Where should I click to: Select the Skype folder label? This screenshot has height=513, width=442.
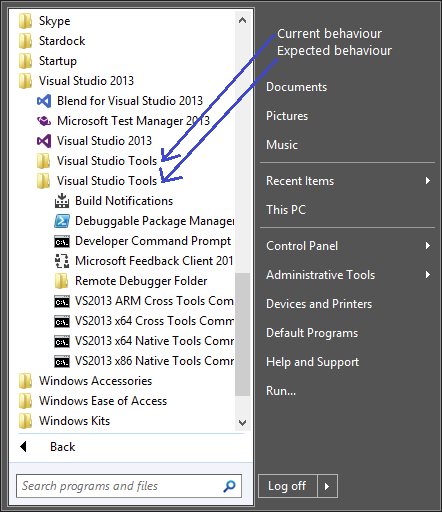pyautogui.click(x=55, y=21)
